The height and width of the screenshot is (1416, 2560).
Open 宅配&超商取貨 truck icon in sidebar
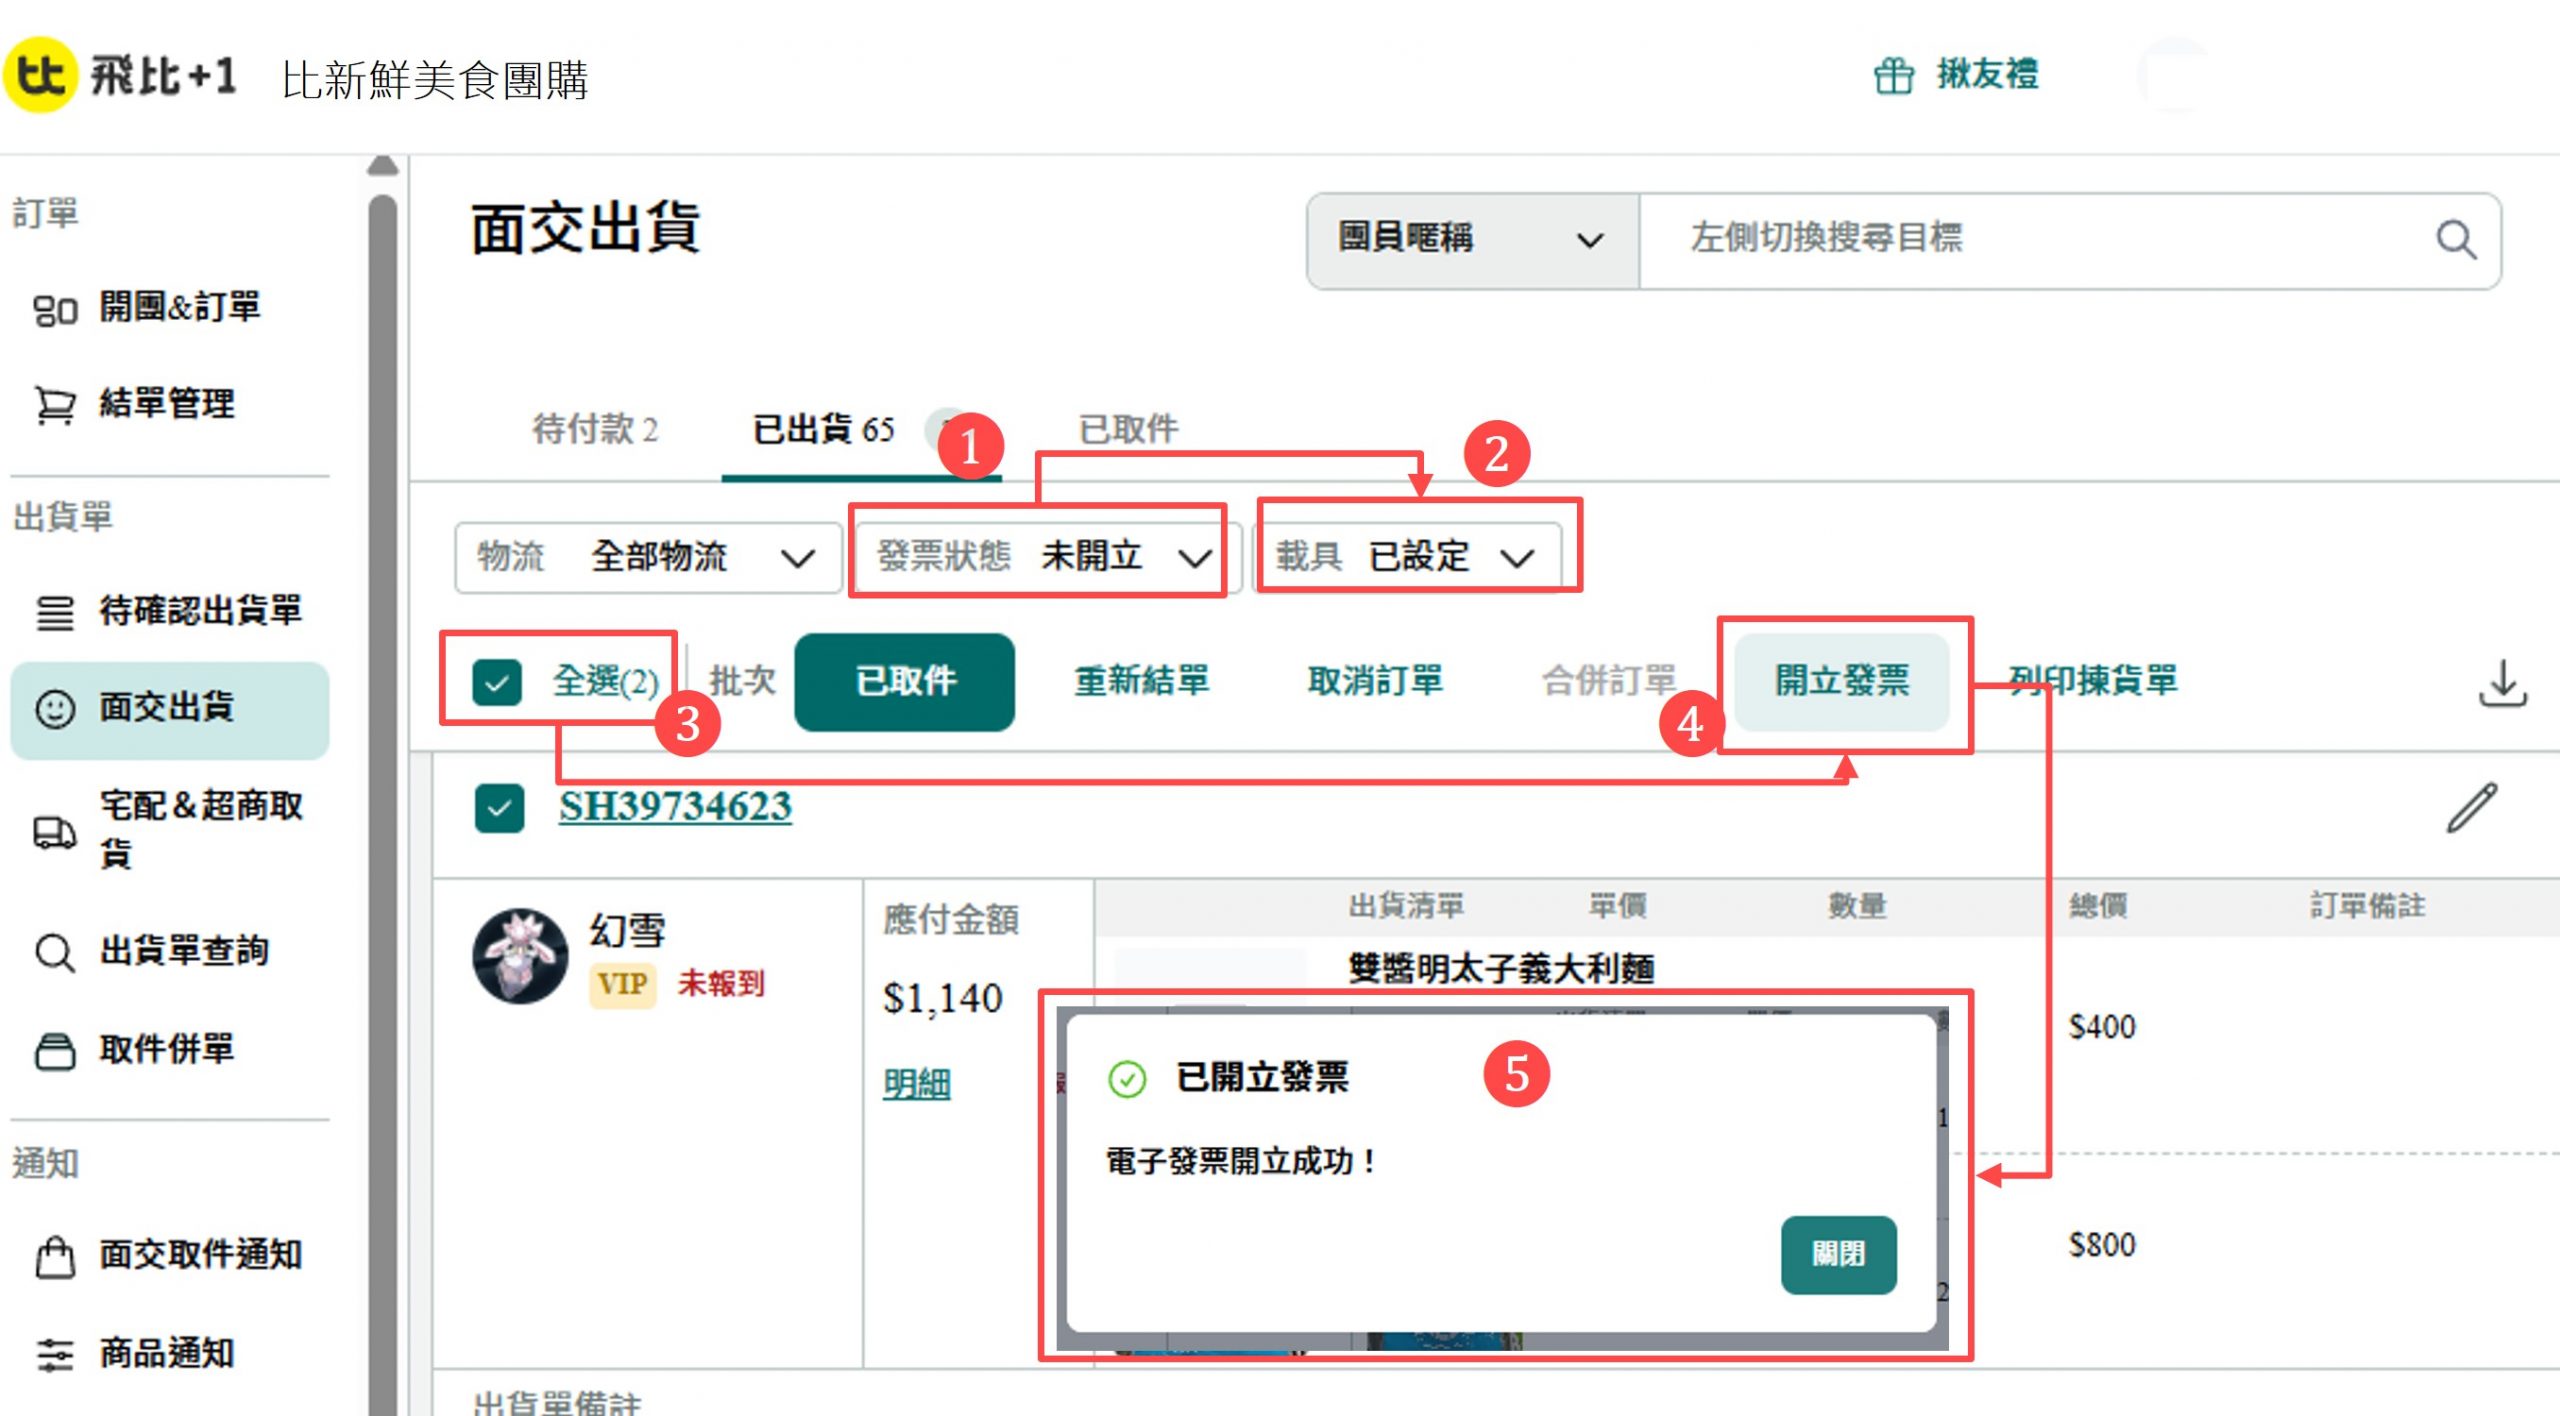pyautogui.click(x=55, y=831)
